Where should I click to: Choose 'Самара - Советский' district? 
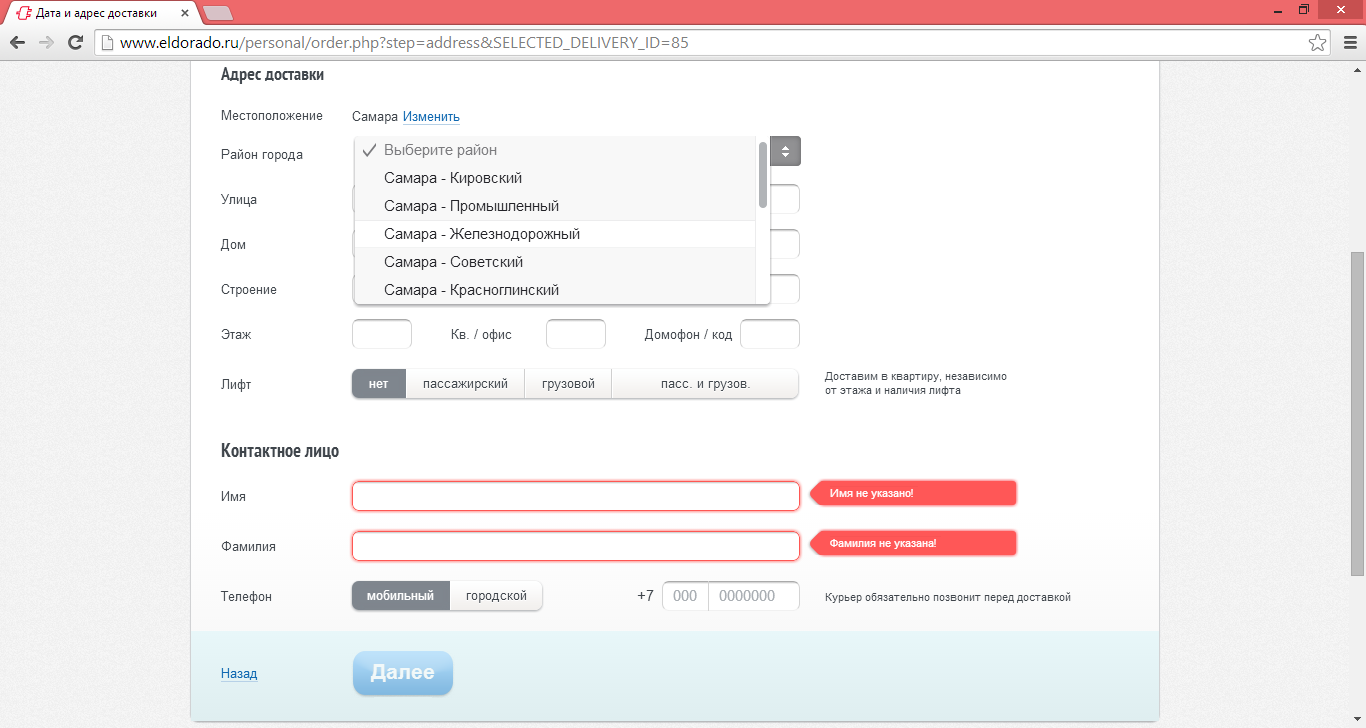(x=555, y=262)
